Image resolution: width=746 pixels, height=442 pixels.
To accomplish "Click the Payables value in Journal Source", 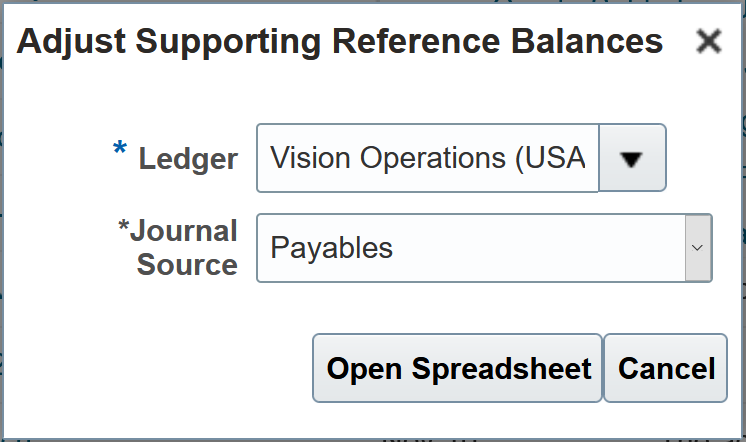I will click(332, 248).
